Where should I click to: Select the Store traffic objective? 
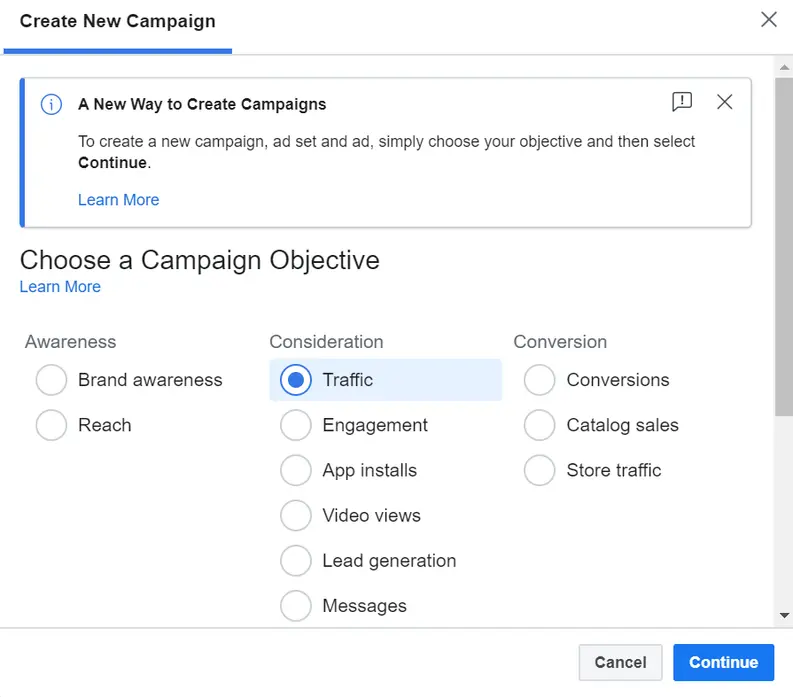pos(540,470)
